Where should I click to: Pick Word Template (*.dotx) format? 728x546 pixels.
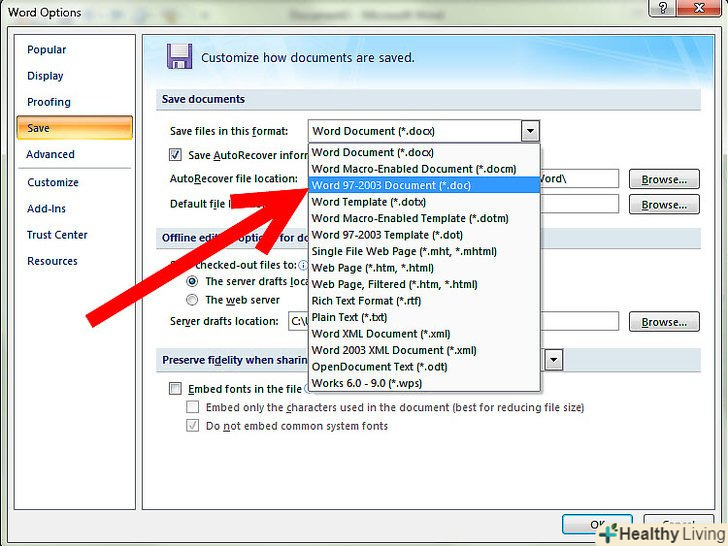click(x=424, y=202)
